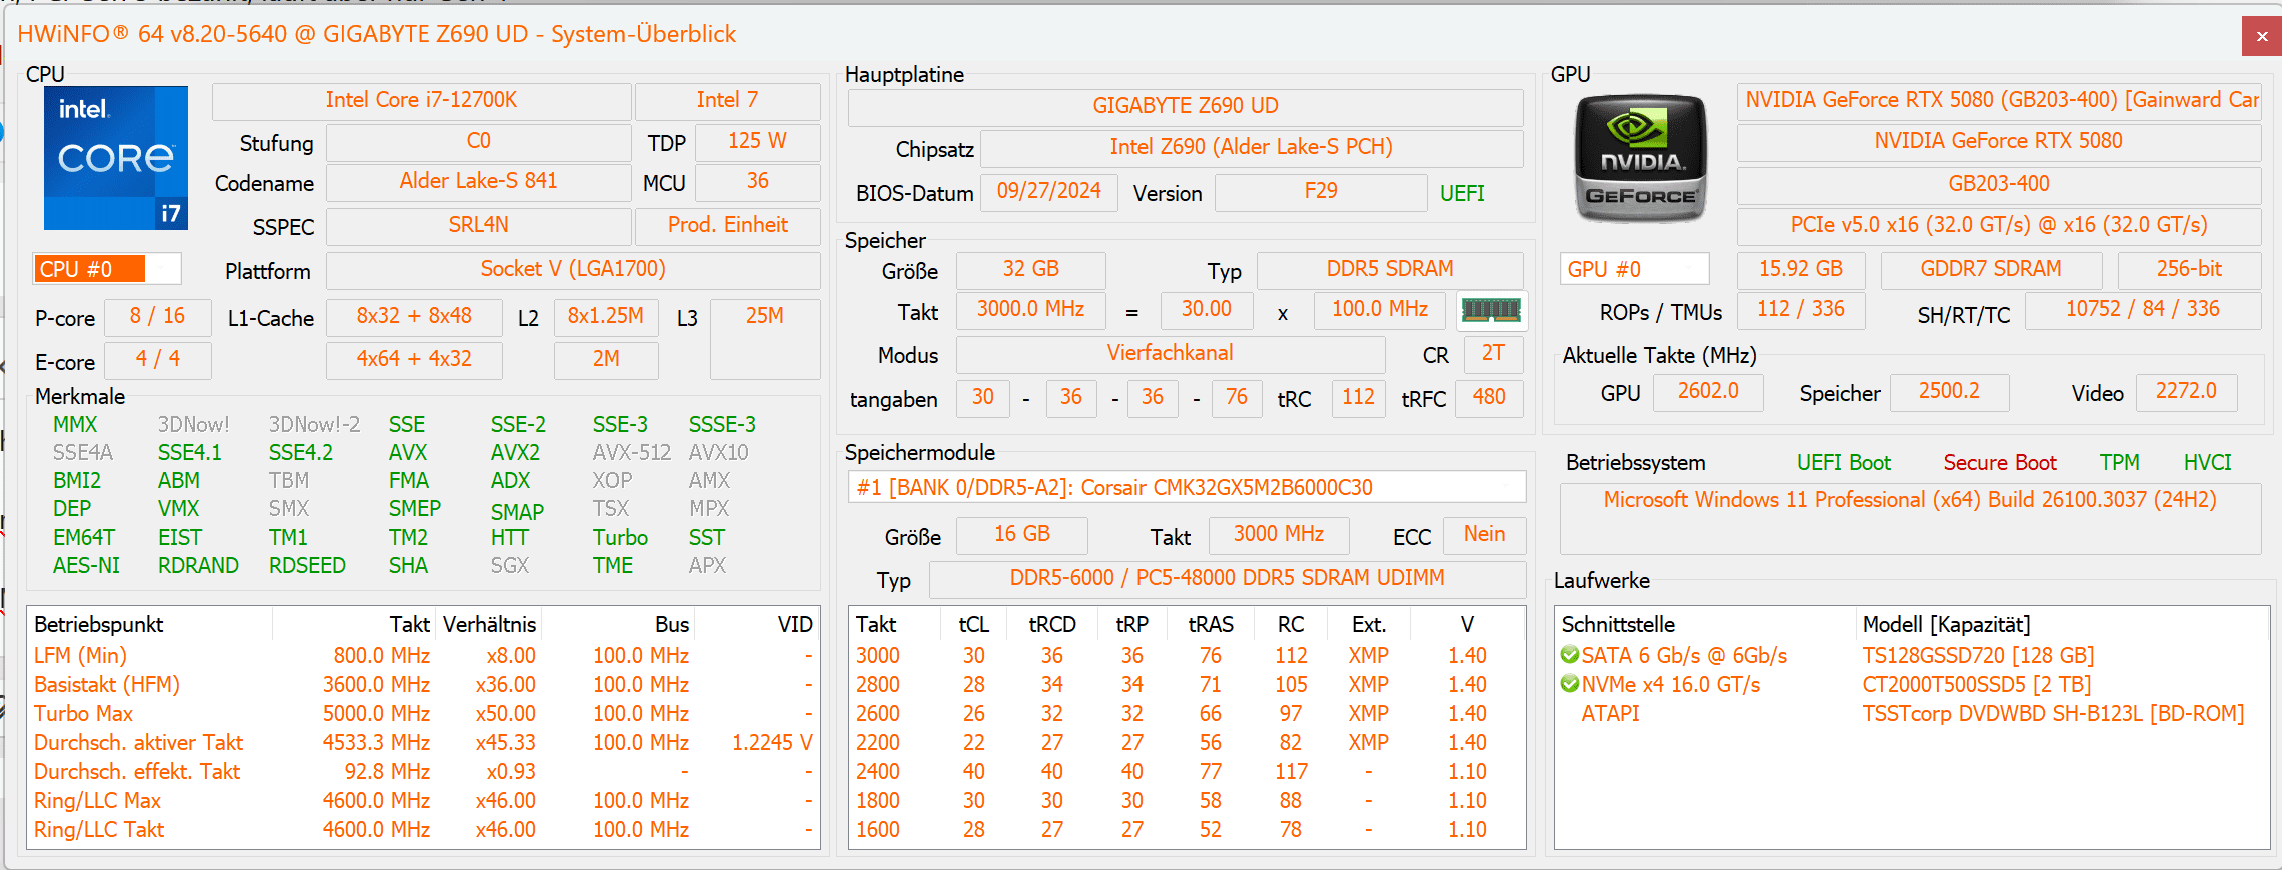The width and height of the screenshot is (2282, 870).
Task: Open the CPU #0 selector dropdown
Action: [x=107, y=269]
